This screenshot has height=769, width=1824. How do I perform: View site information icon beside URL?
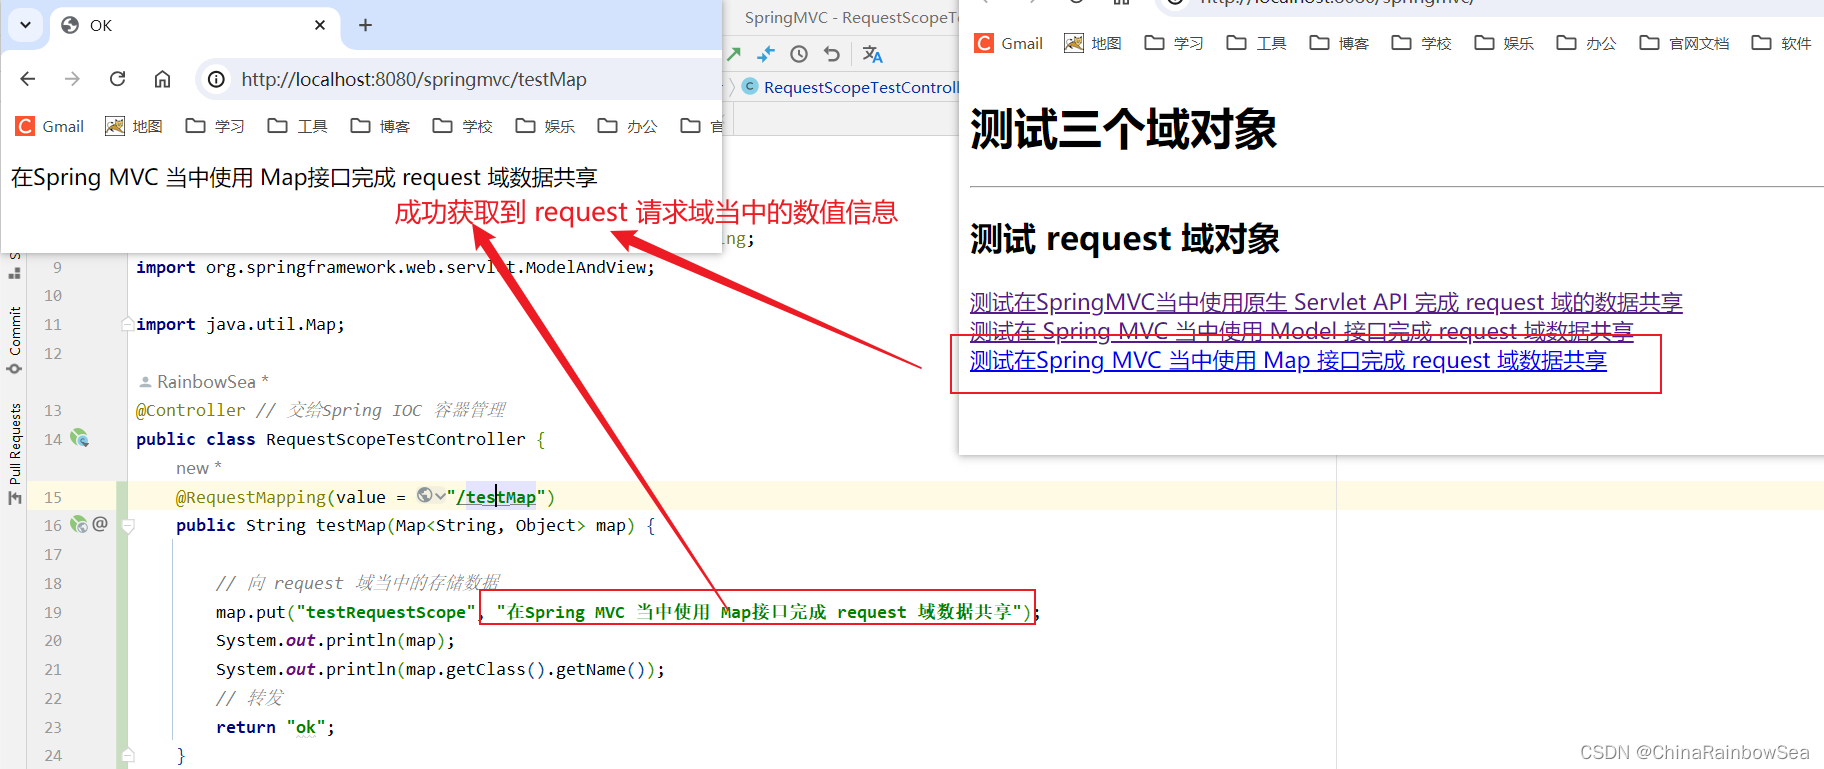coord(216,79)
